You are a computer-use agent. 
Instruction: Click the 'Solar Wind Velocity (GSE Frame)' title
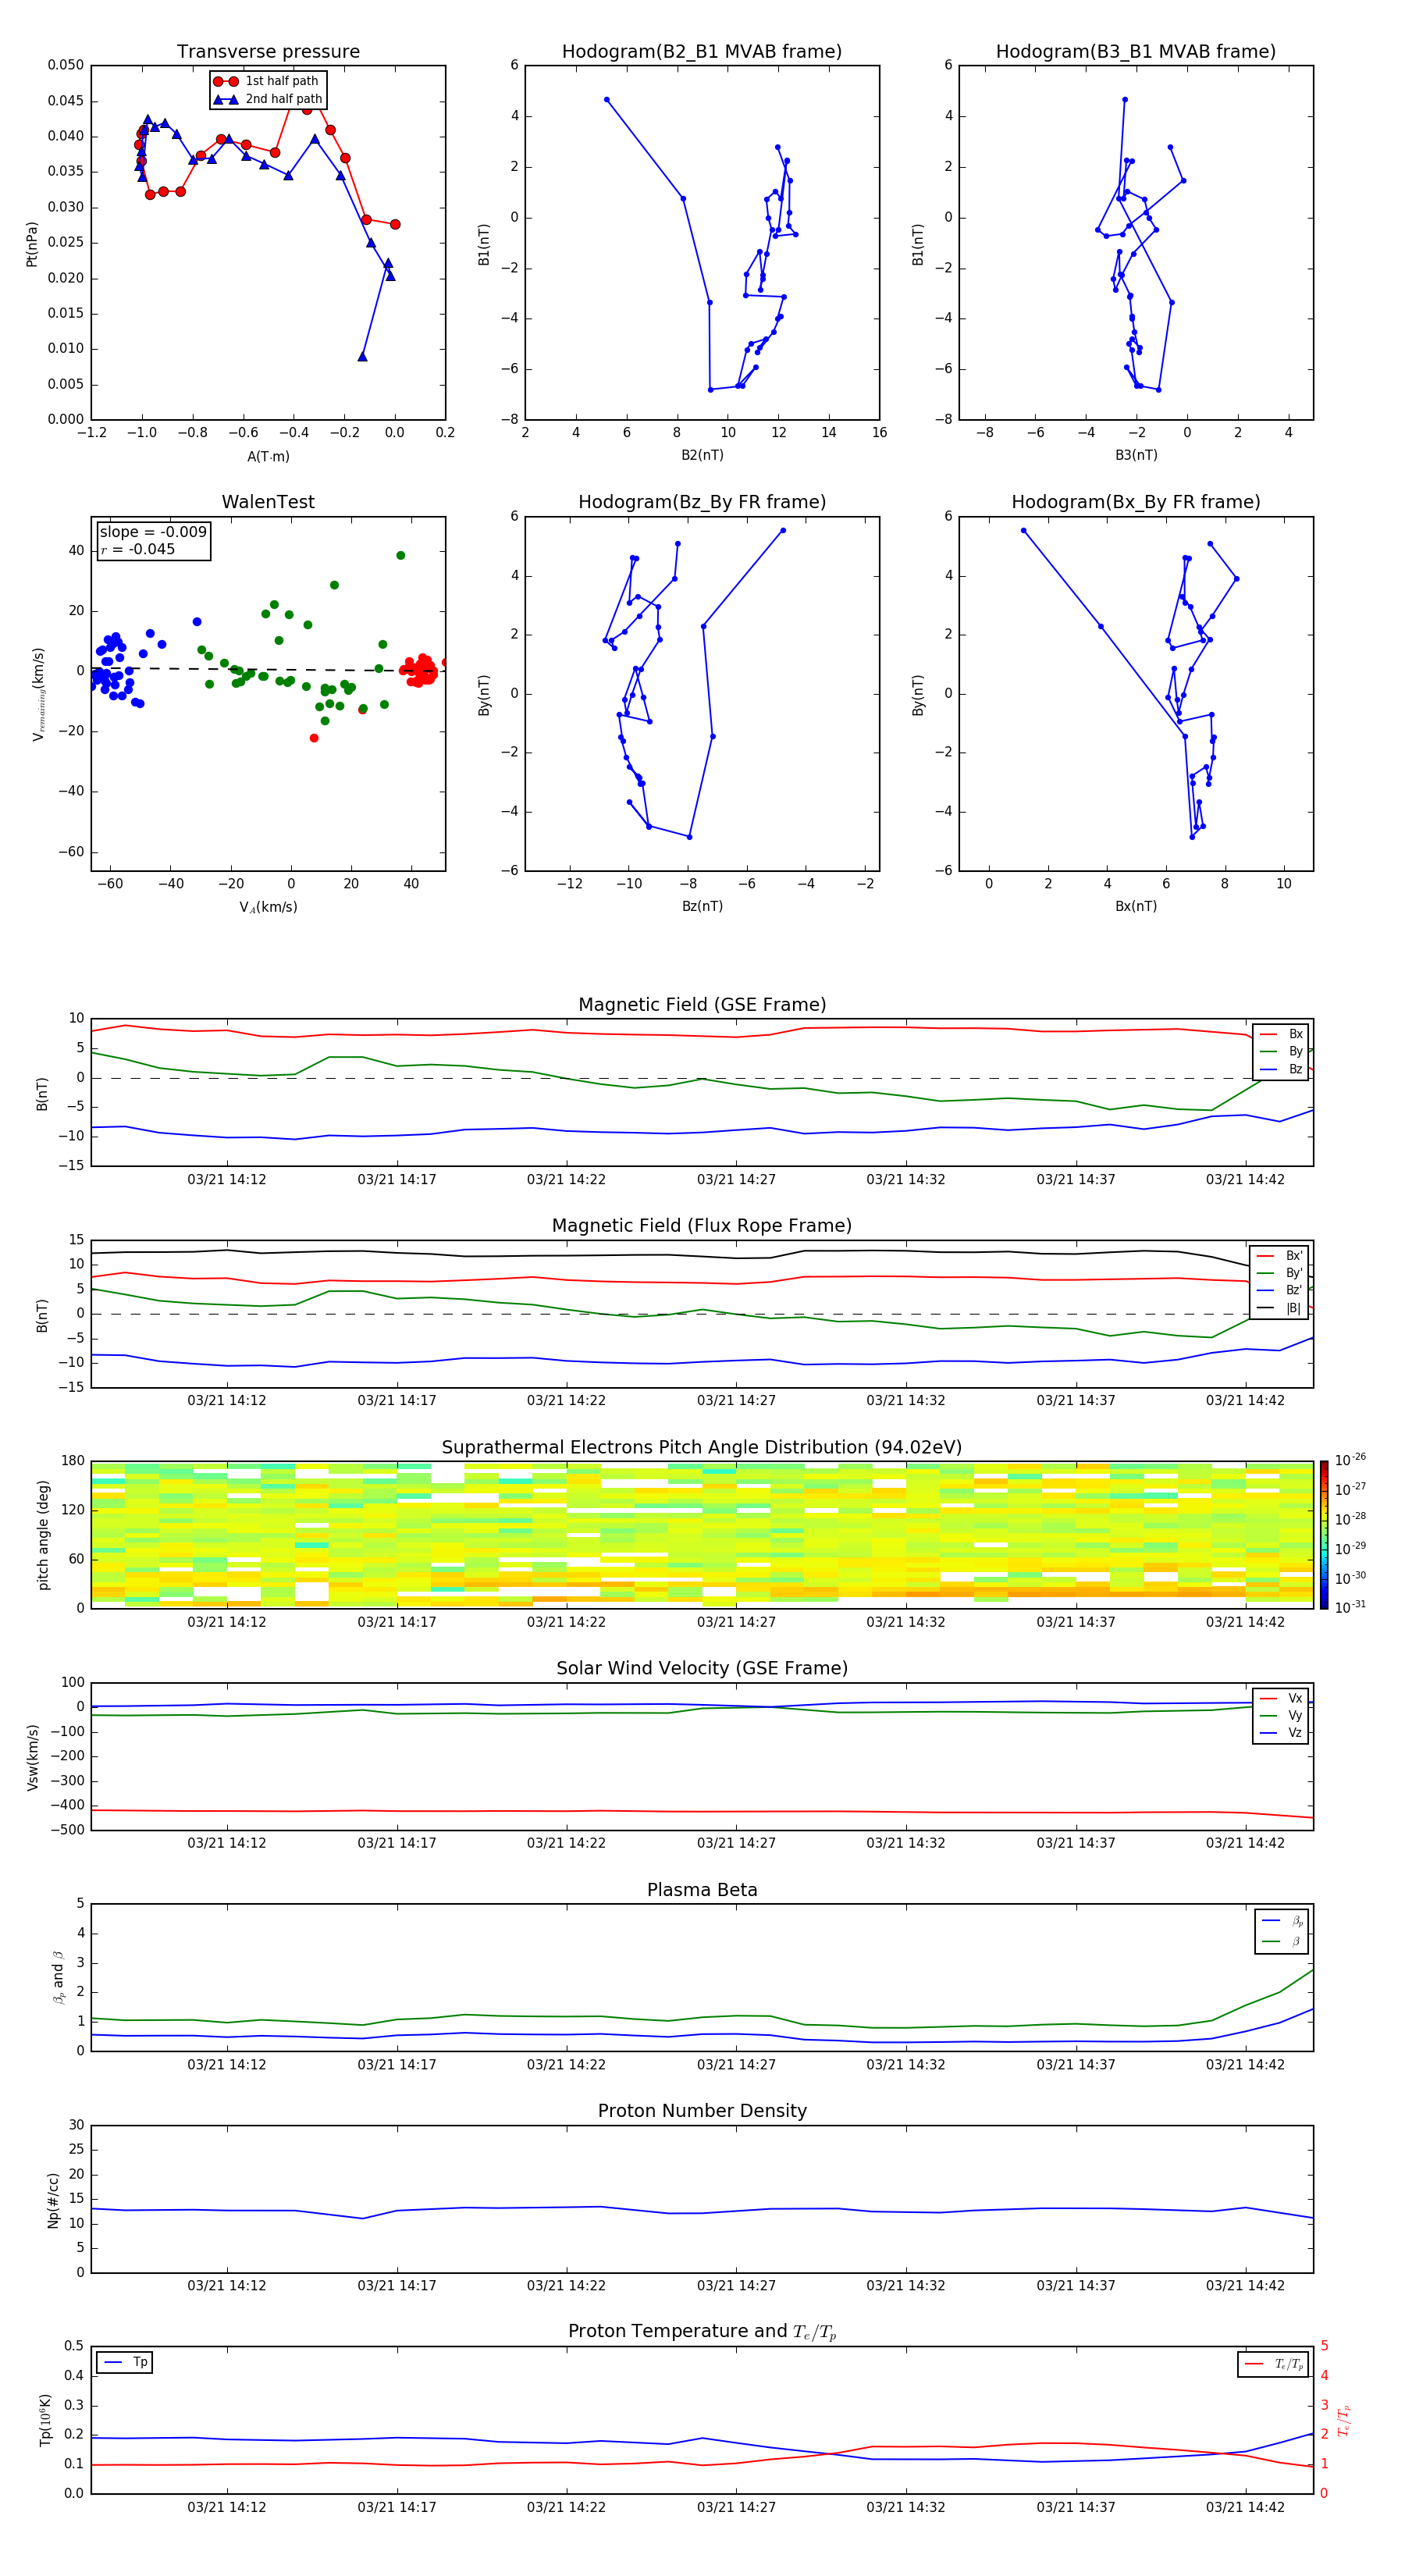click(702, 1668)
